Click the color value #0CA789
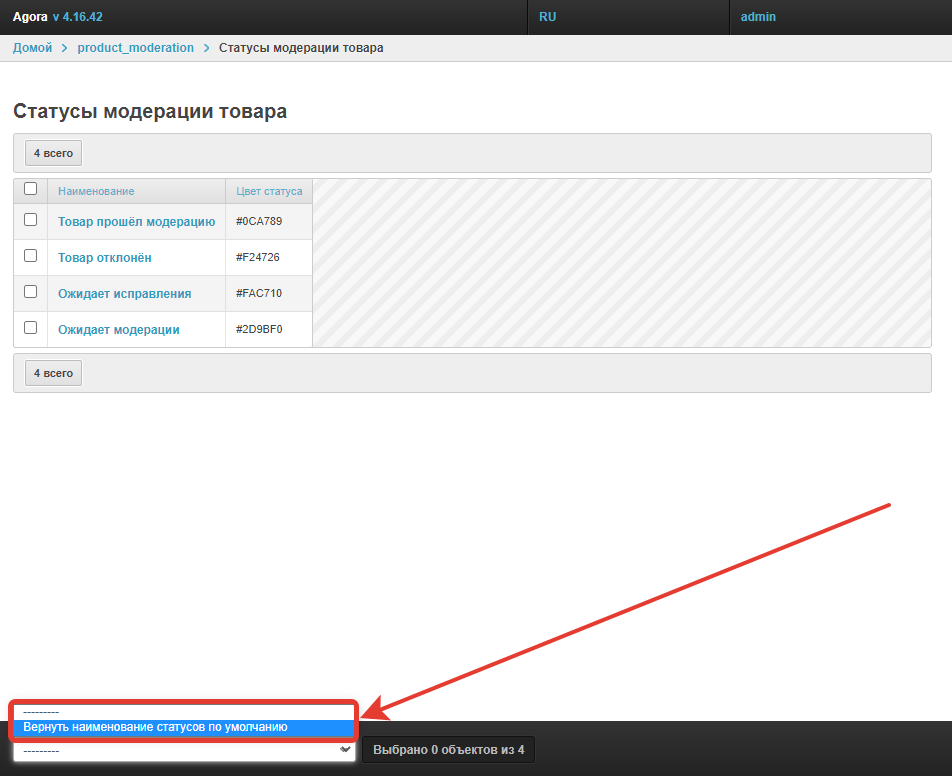Viewport: 952px width, 776px height. coord(259,221)
